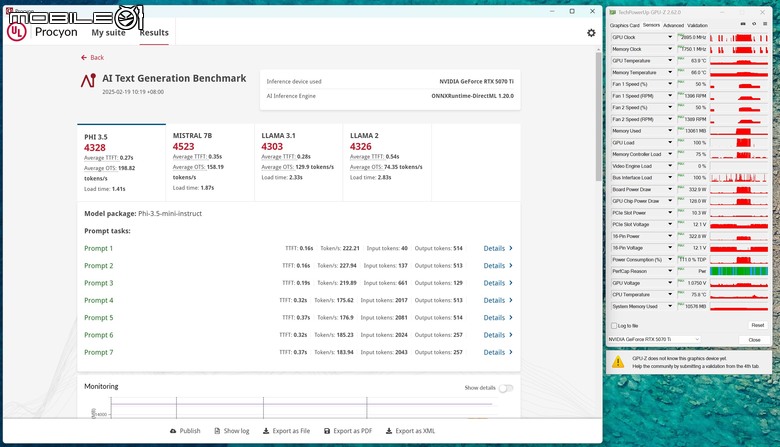Click Export as File button
The width and height of the screenshot is (780, 447).
click(x=287, y=431)
